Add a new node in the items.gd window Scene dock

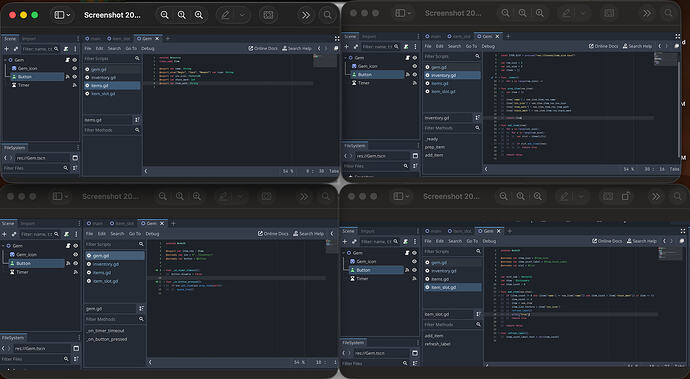pos(6,49)
